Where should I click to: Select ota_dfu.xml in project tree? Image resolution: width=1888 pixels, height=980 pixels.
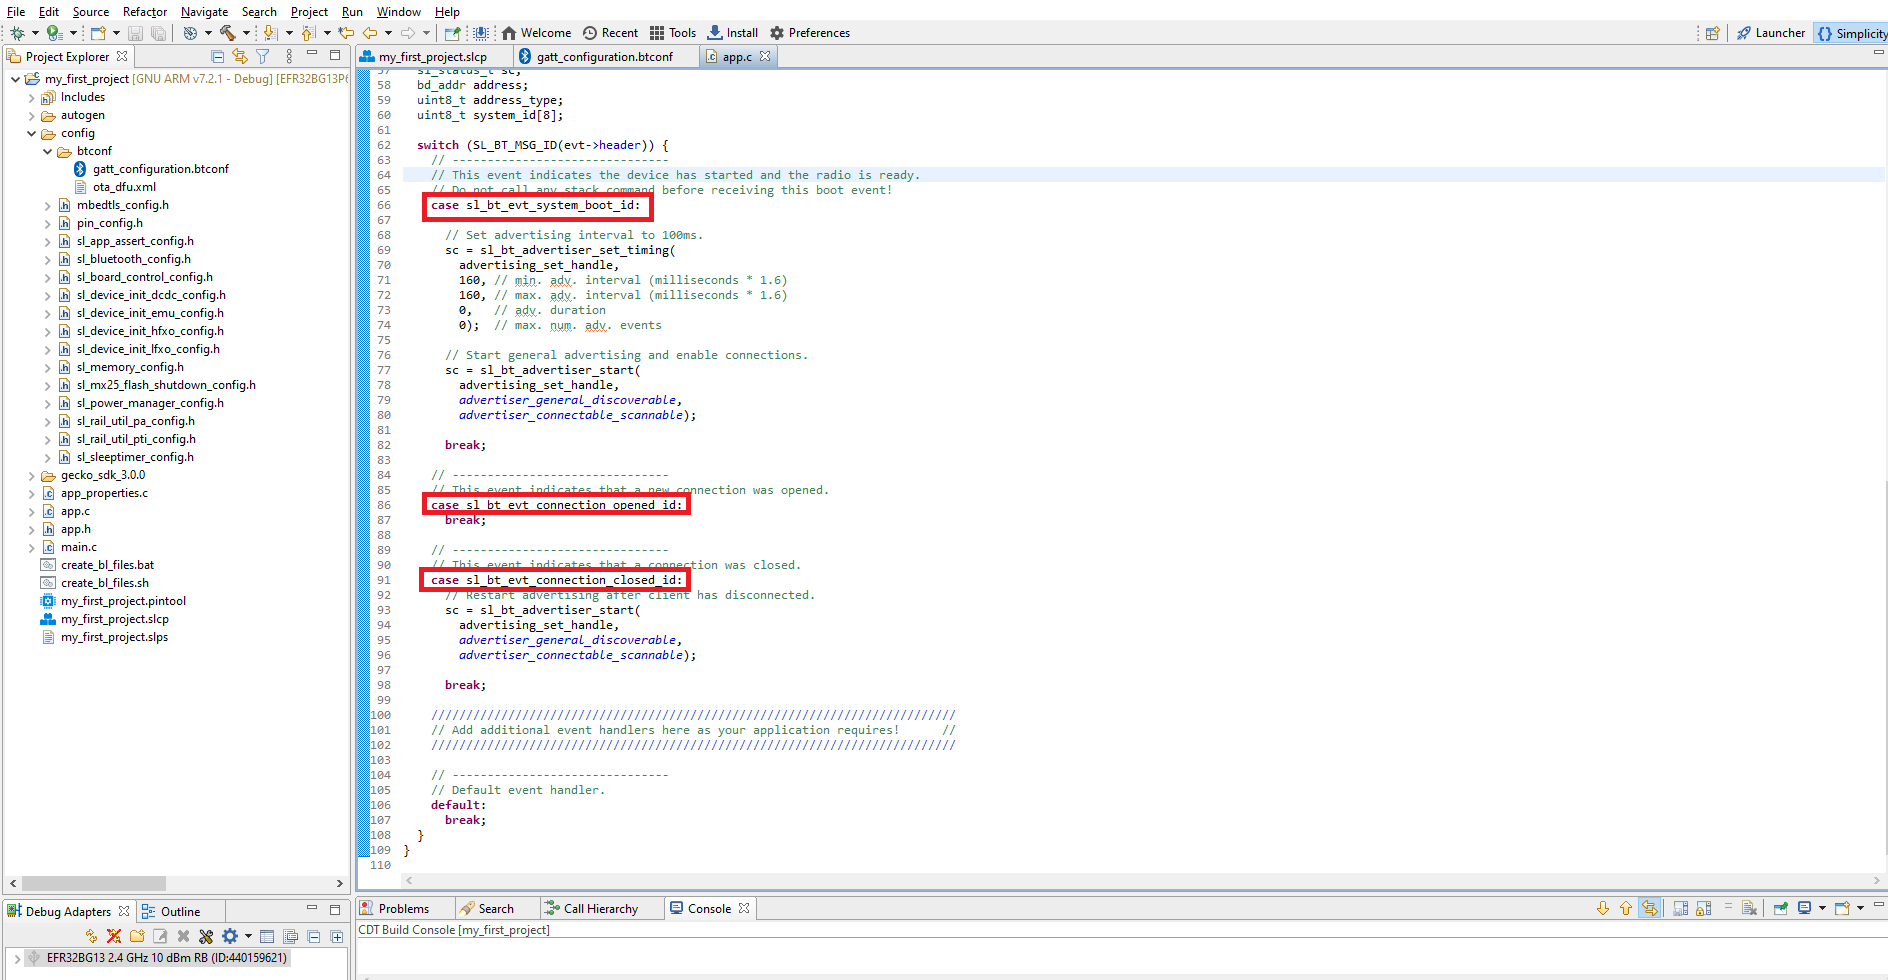(x=115, y=187)
